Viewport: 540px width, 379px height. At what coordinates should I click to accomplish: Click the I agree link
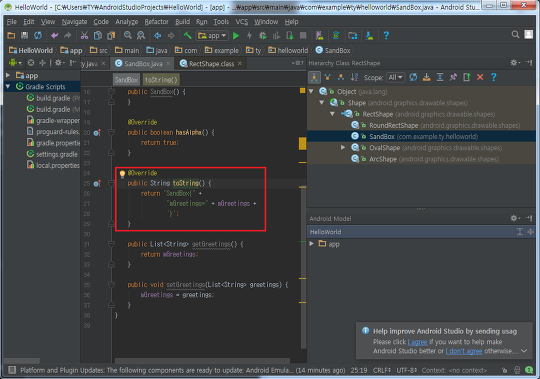pos(417,342)
